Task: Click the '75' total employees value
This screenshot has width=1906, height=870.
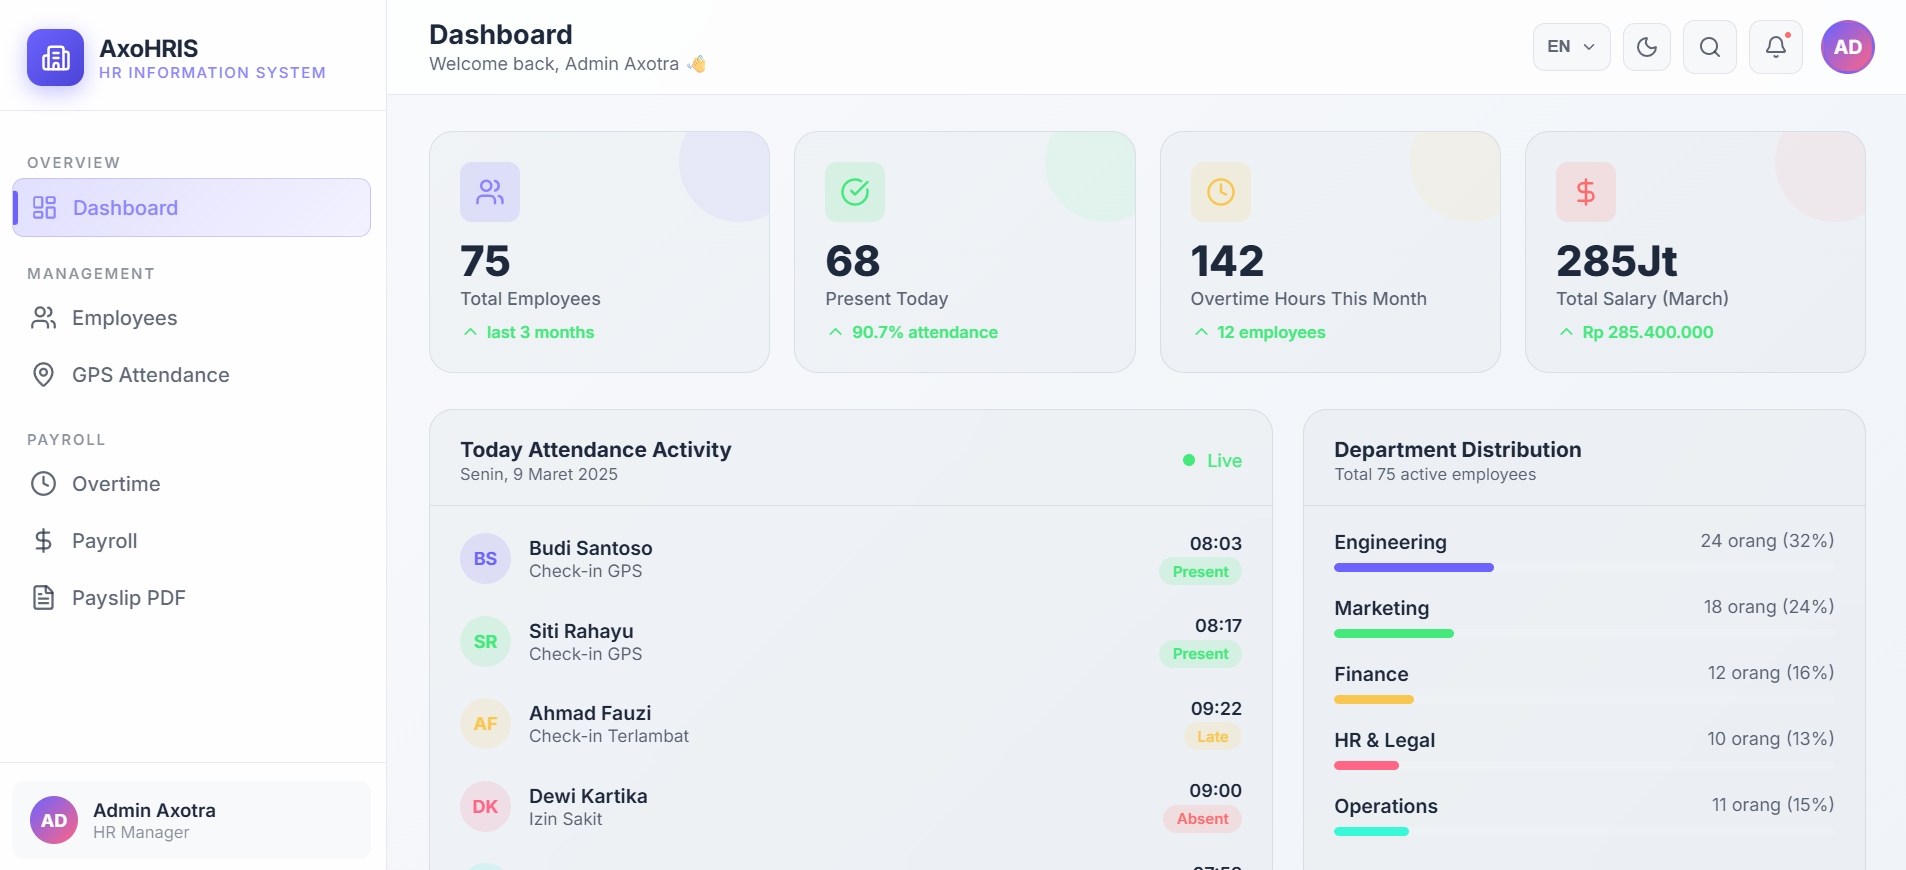Action: [485, 262]
